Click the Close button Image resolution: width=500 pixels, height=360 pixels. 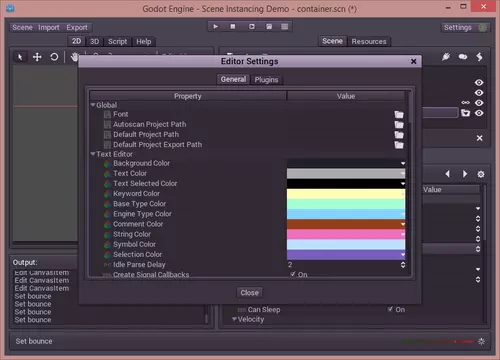coord(250,293)
